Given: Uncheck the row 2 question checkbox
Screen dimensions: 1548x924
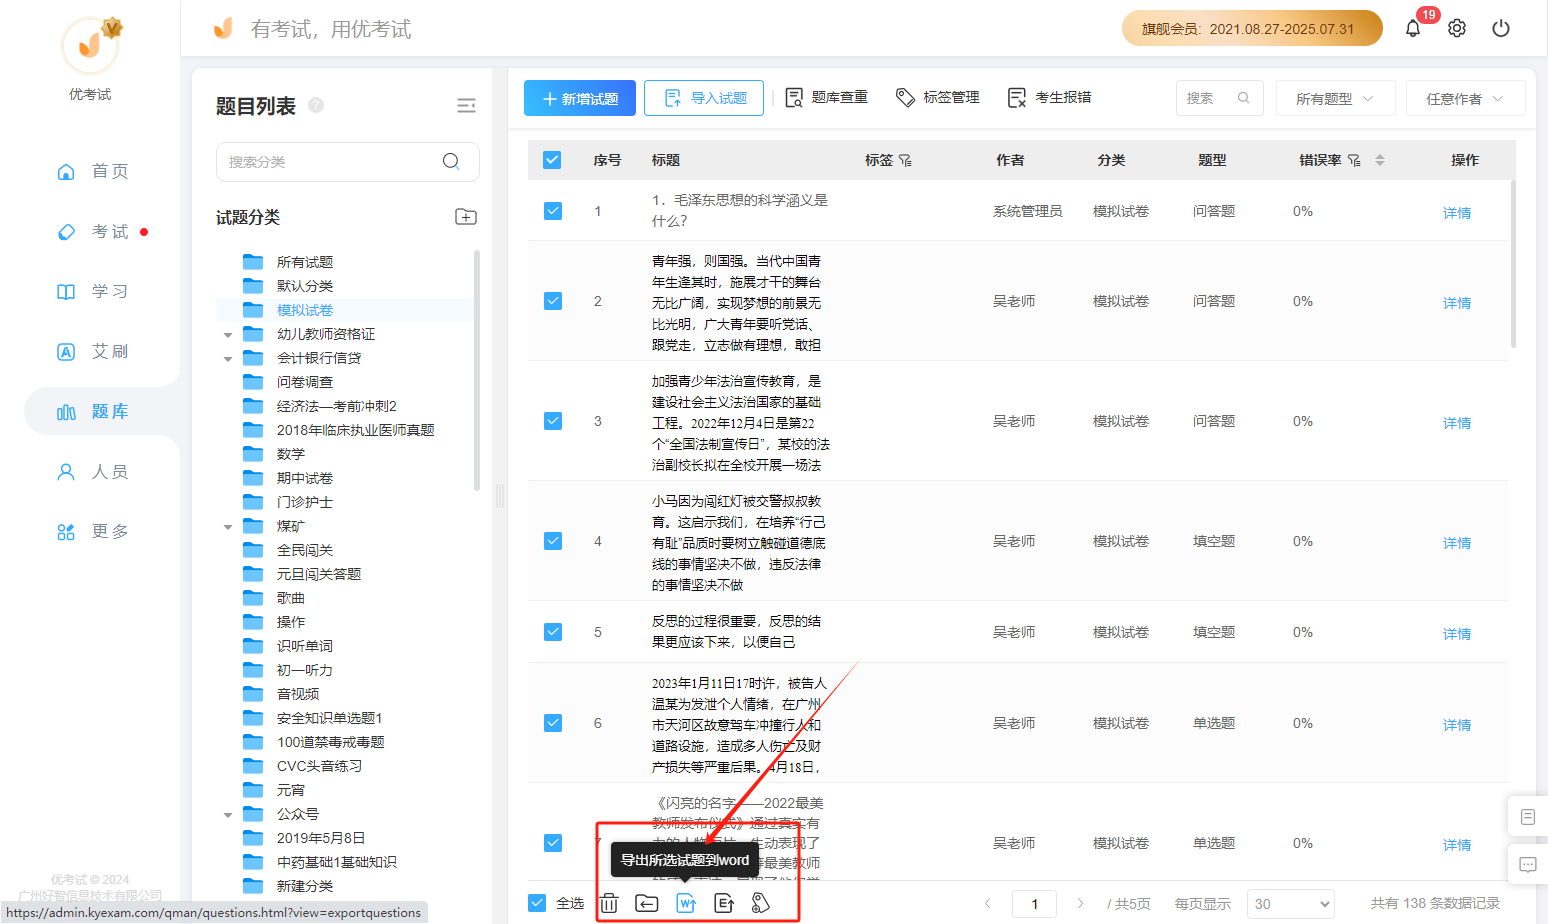Looking at the screenshot, I should (553, 301).
